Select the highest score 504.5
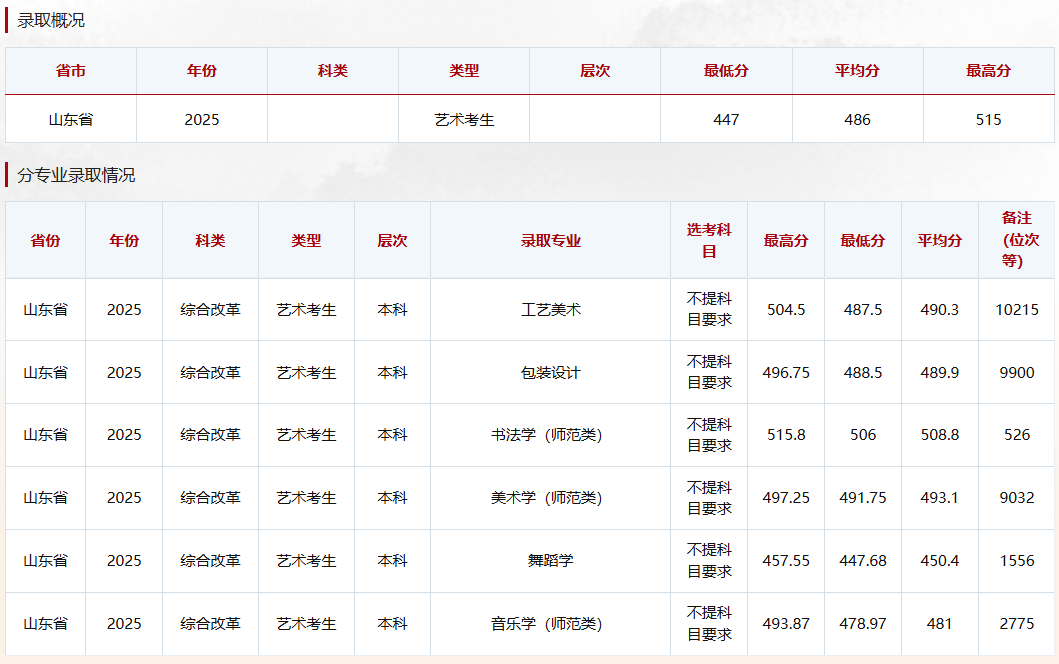Screen dimensions: 1059x664 click(786, 310)
